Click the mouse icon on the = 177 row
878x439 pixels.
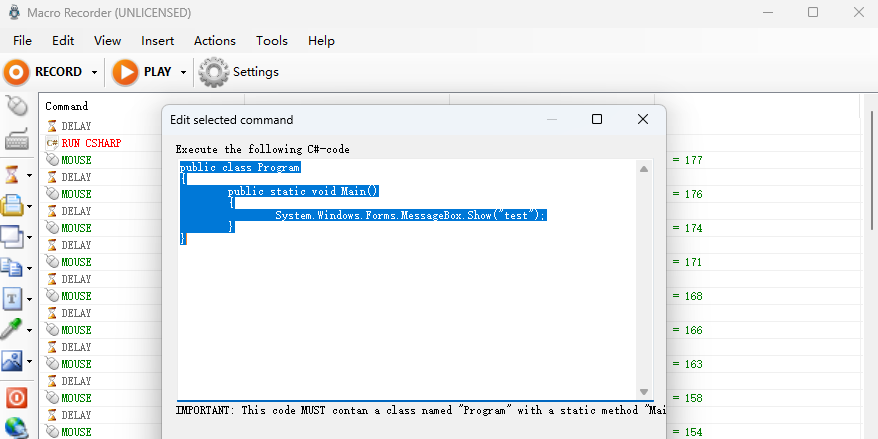pyautogui.click(x=52, y=160)
